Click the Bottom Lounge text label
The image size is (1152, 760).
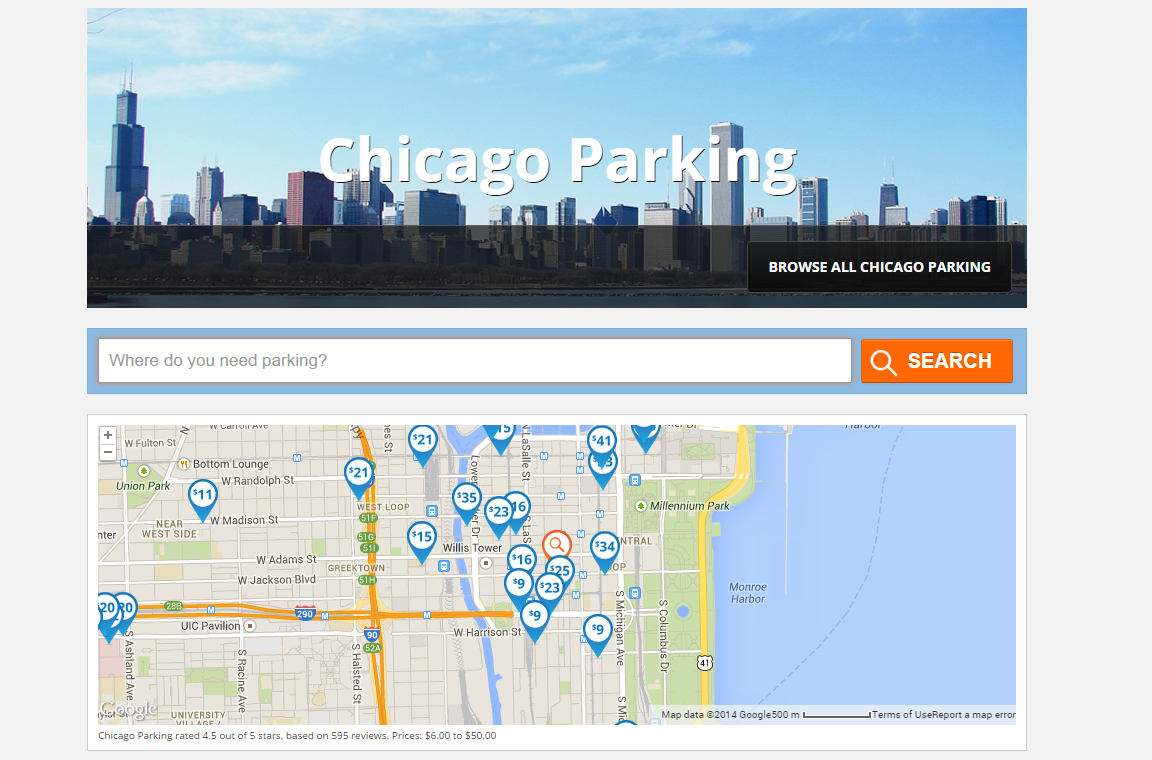(231, 464)
